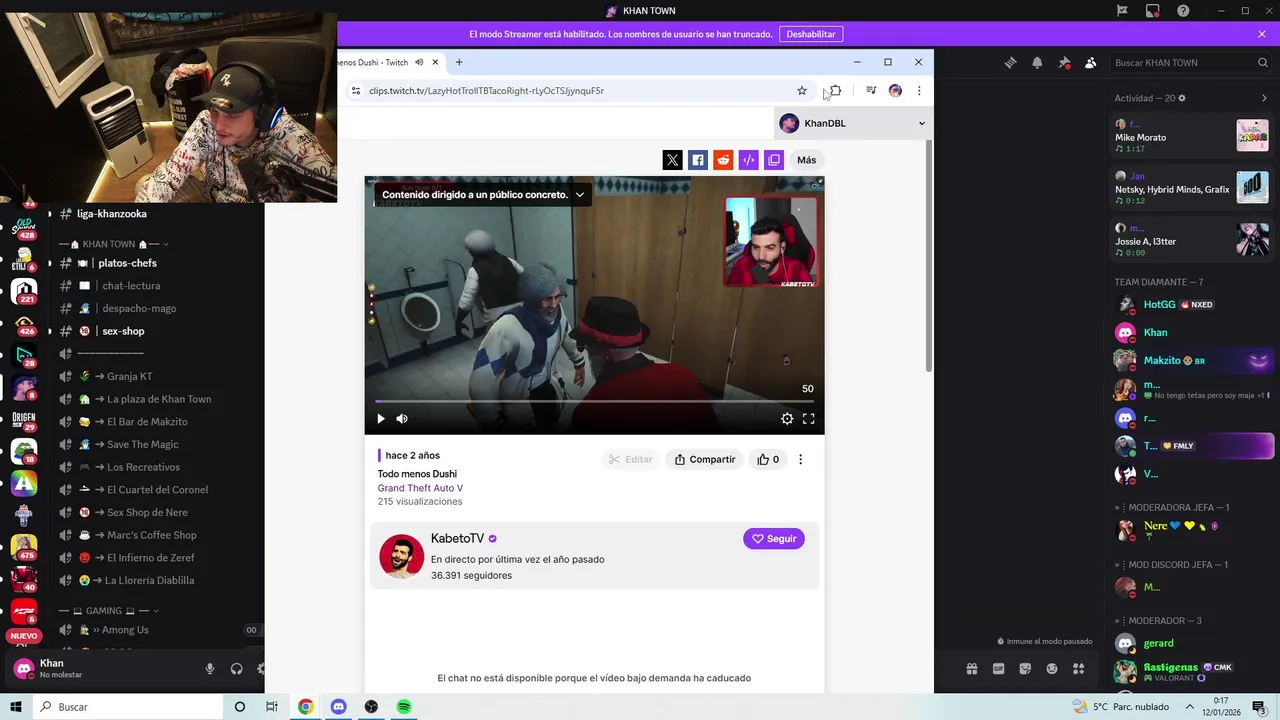Open Spotify from the taskbar
Screen dimensions: 1280x720
coord(404,707)
